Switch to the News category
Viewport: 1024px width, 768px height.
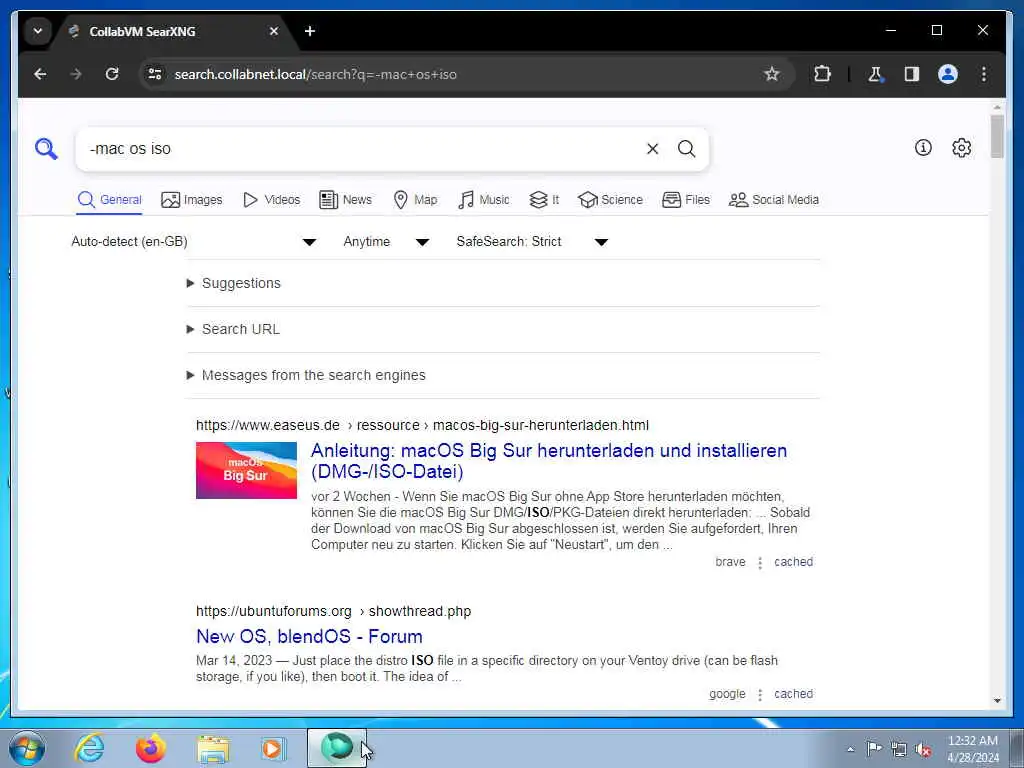pyautogui.click(x=345, y=200)
